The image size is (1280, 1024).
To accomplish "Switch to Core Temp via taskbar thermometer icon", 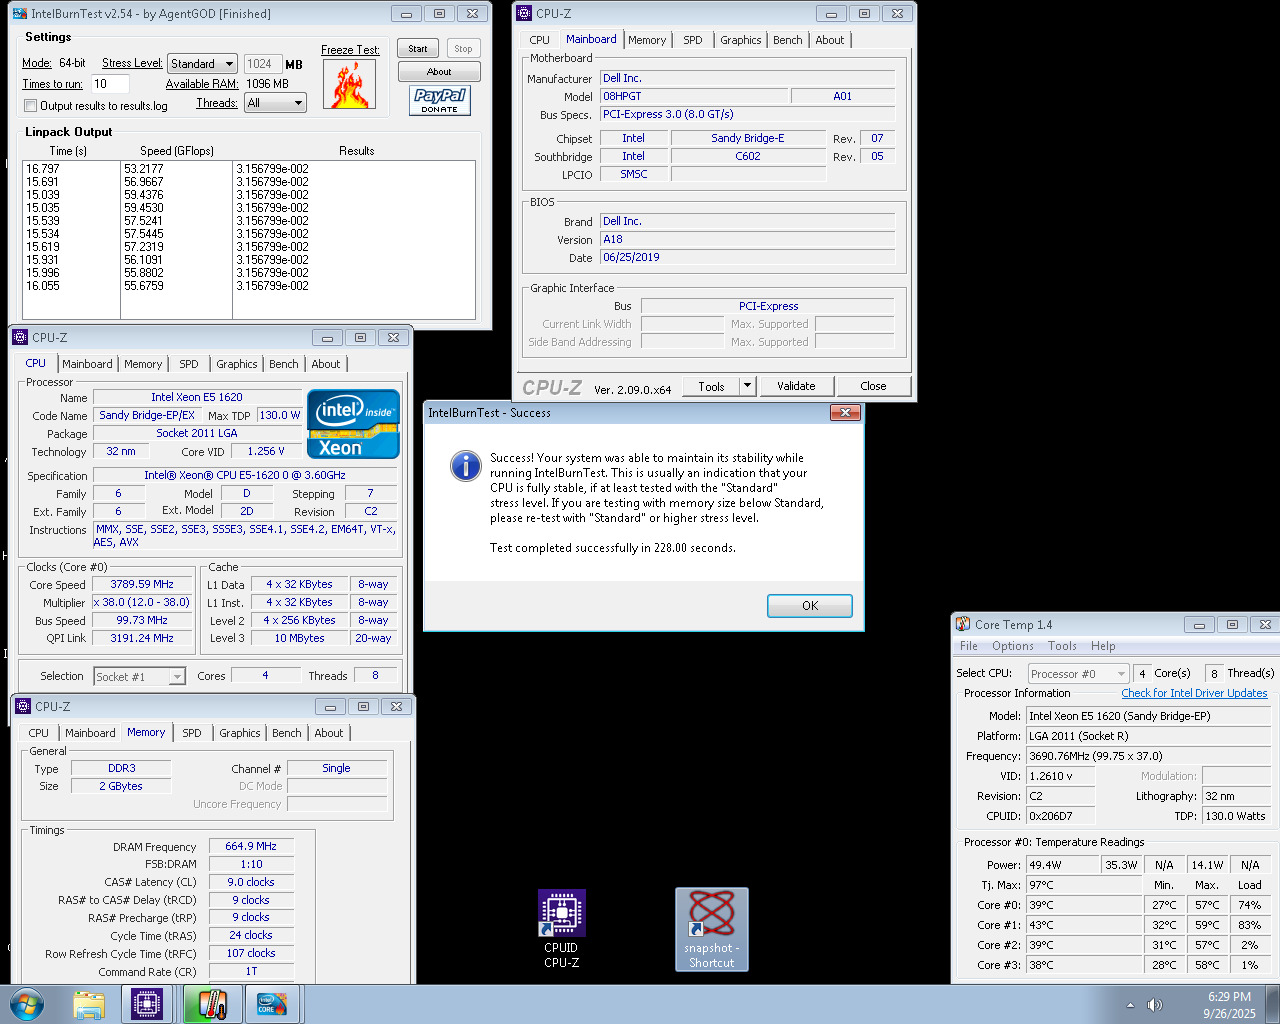I will tap(211, 1004).
